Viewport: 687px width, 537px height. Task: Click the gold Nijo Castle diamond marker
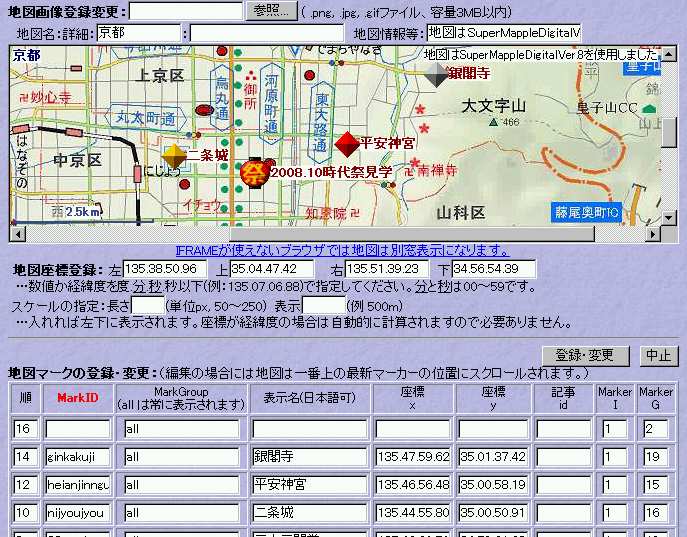(174, 156)
